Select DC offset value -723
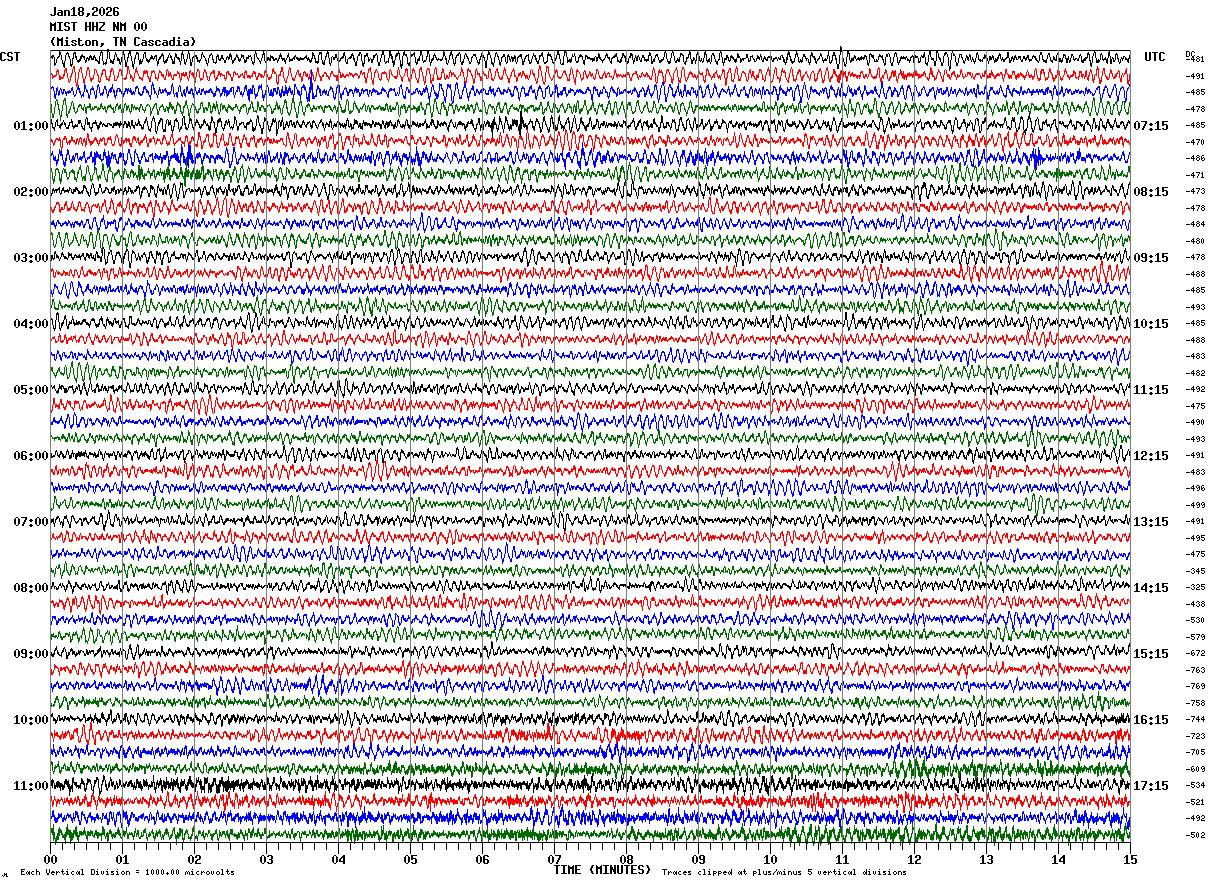1210x886 pixels. [1195, 736]
